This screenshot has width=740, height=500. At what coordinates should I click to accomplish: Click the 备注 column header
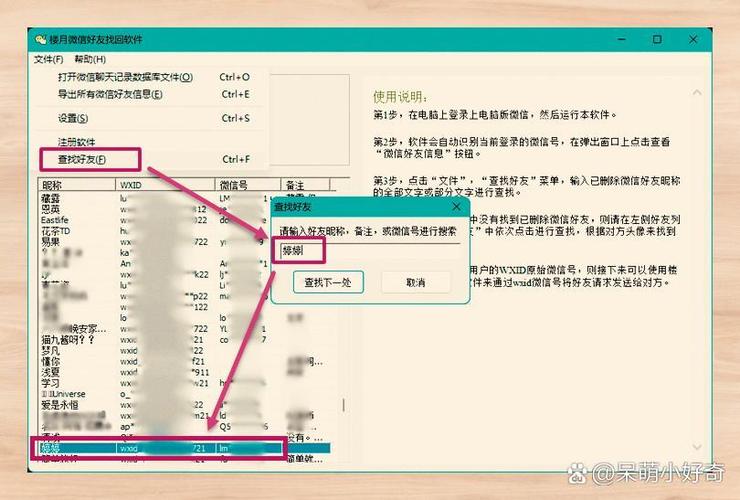pos(305,185)
